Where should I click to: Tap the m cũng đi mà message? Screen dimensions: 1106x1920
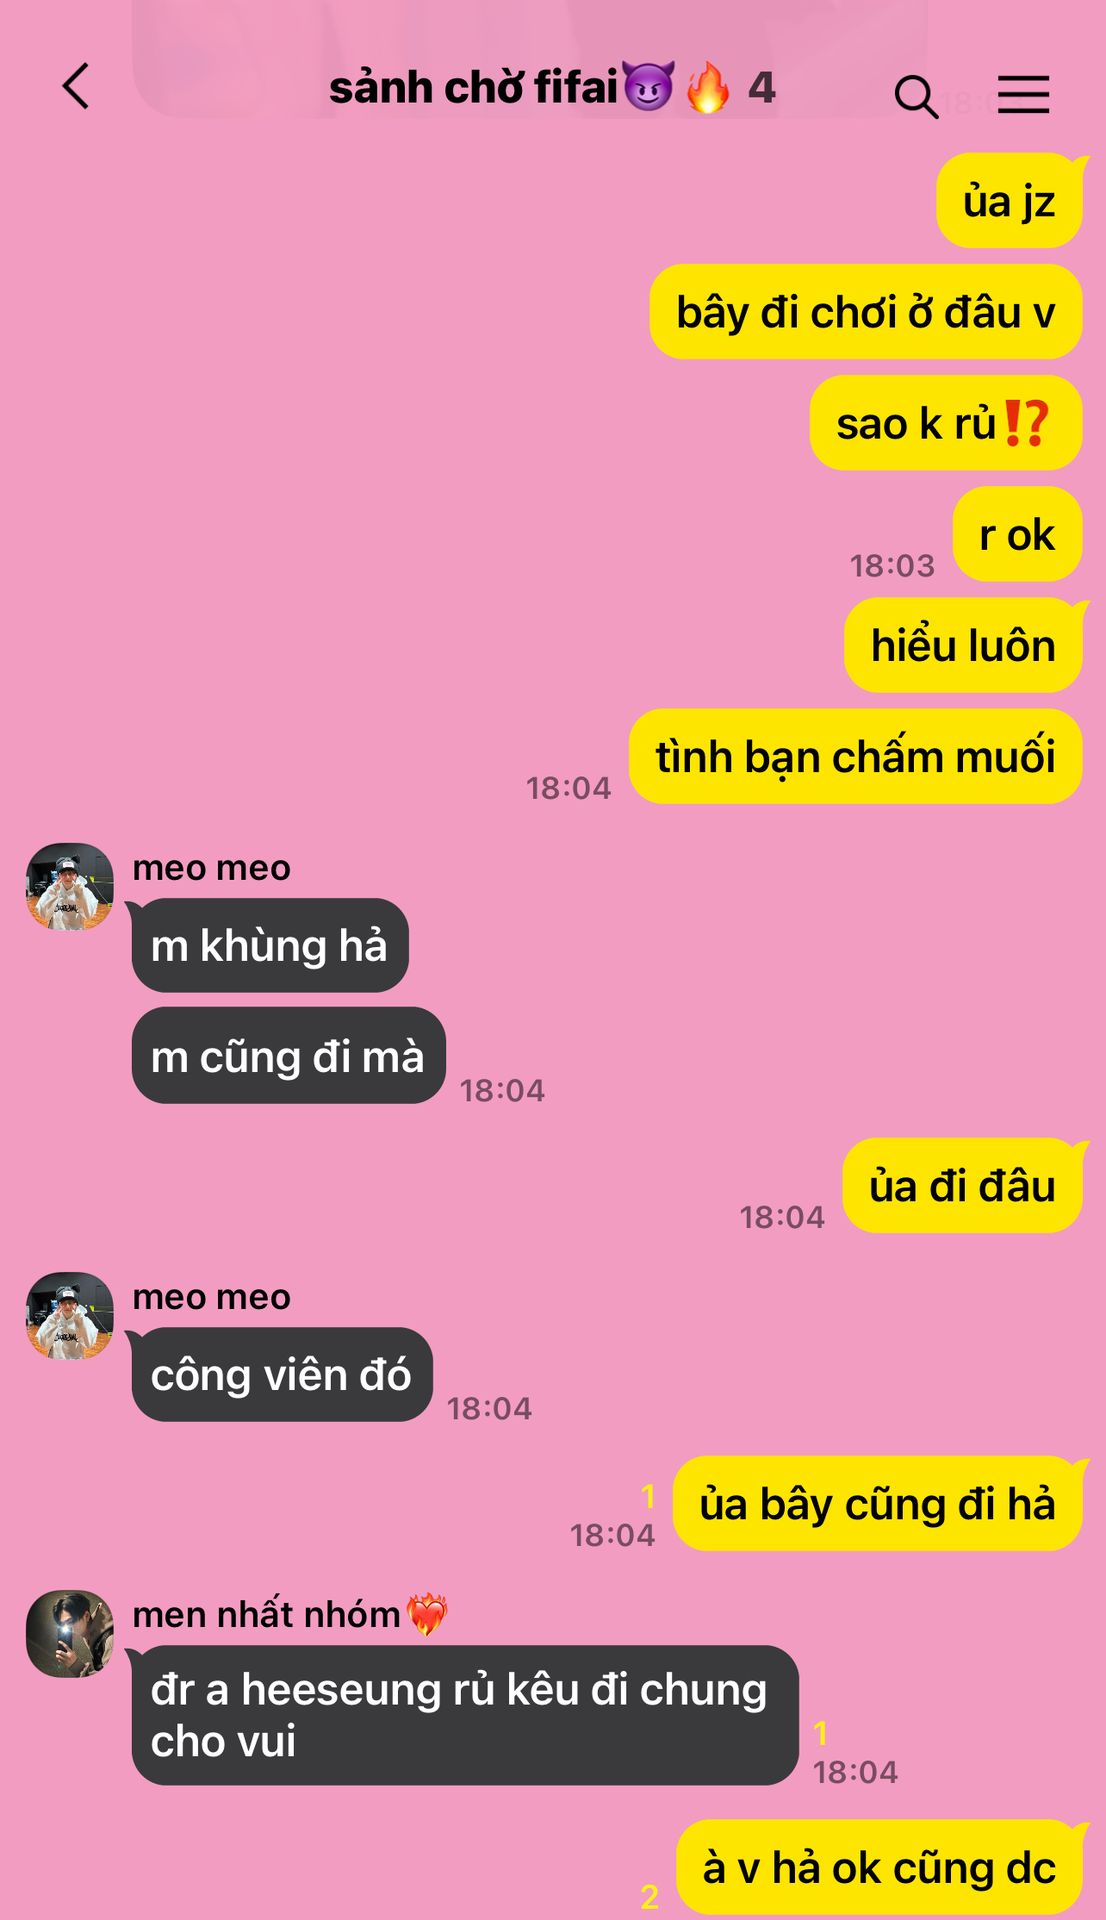click(288, 1056)
